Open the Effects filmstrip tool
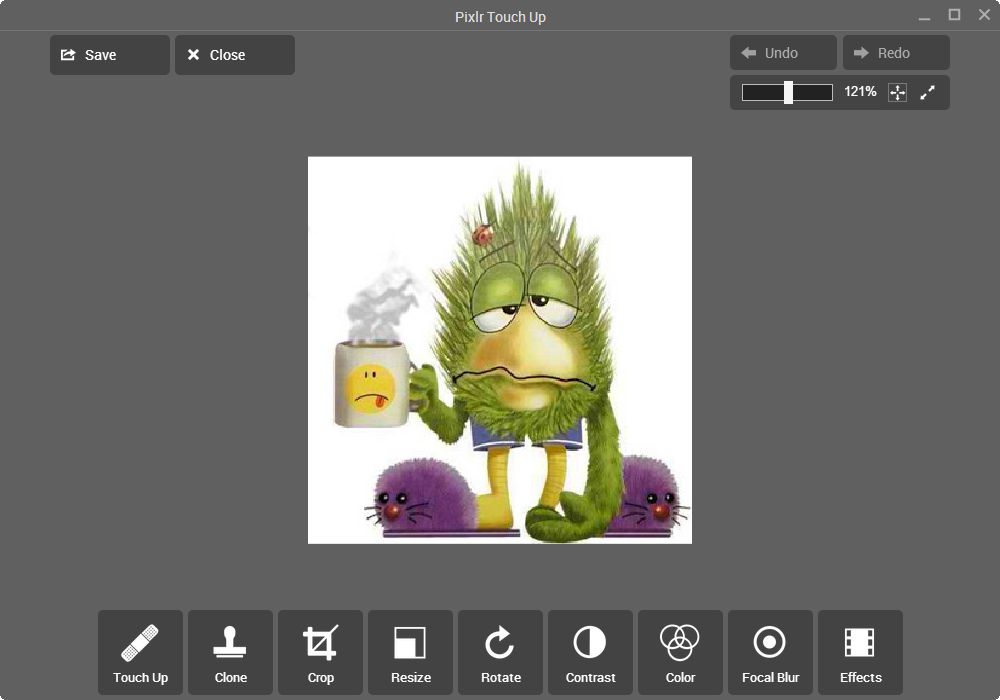Image resolution: width=1000 pixels, height=700 pixels. [860, 652]
